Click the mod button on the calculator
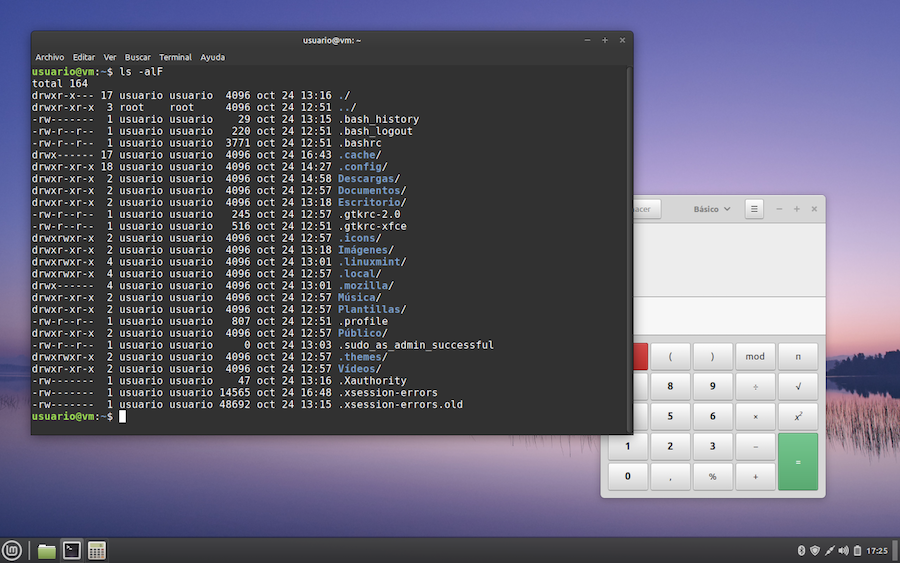The width and height of the screenshot is (900, 563). [x=755, y=357]
